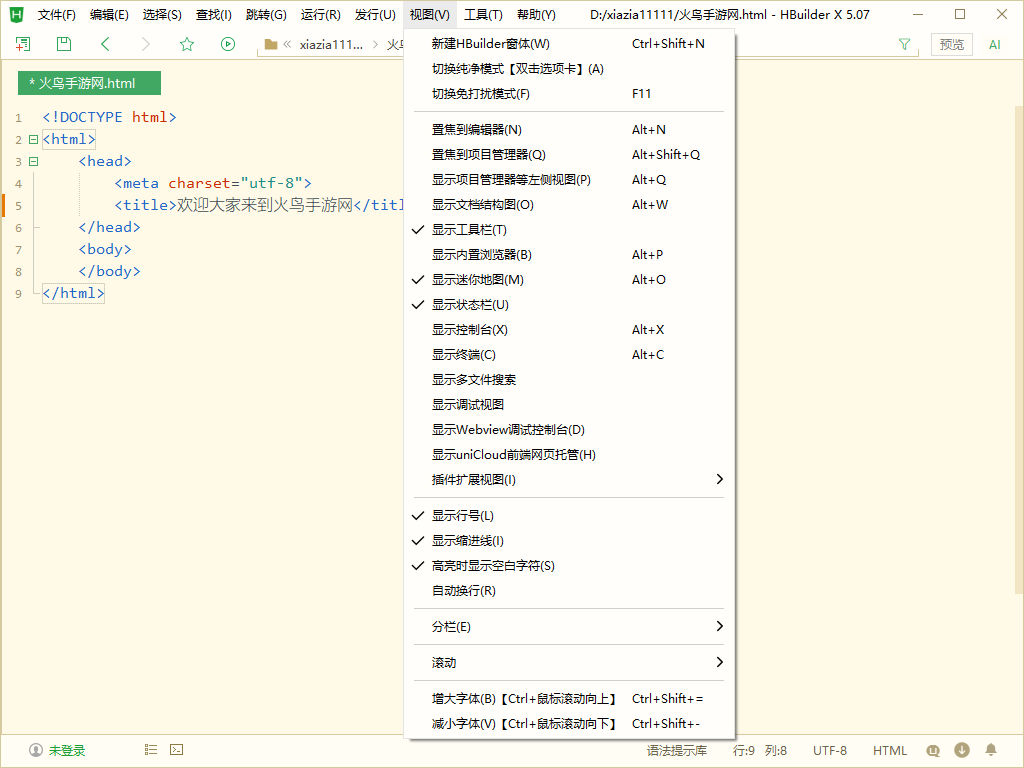The width and height of the screenshot is (1024, 768).
Task: Click the chat bubble icon in status bar
Action: click(933, 750)
